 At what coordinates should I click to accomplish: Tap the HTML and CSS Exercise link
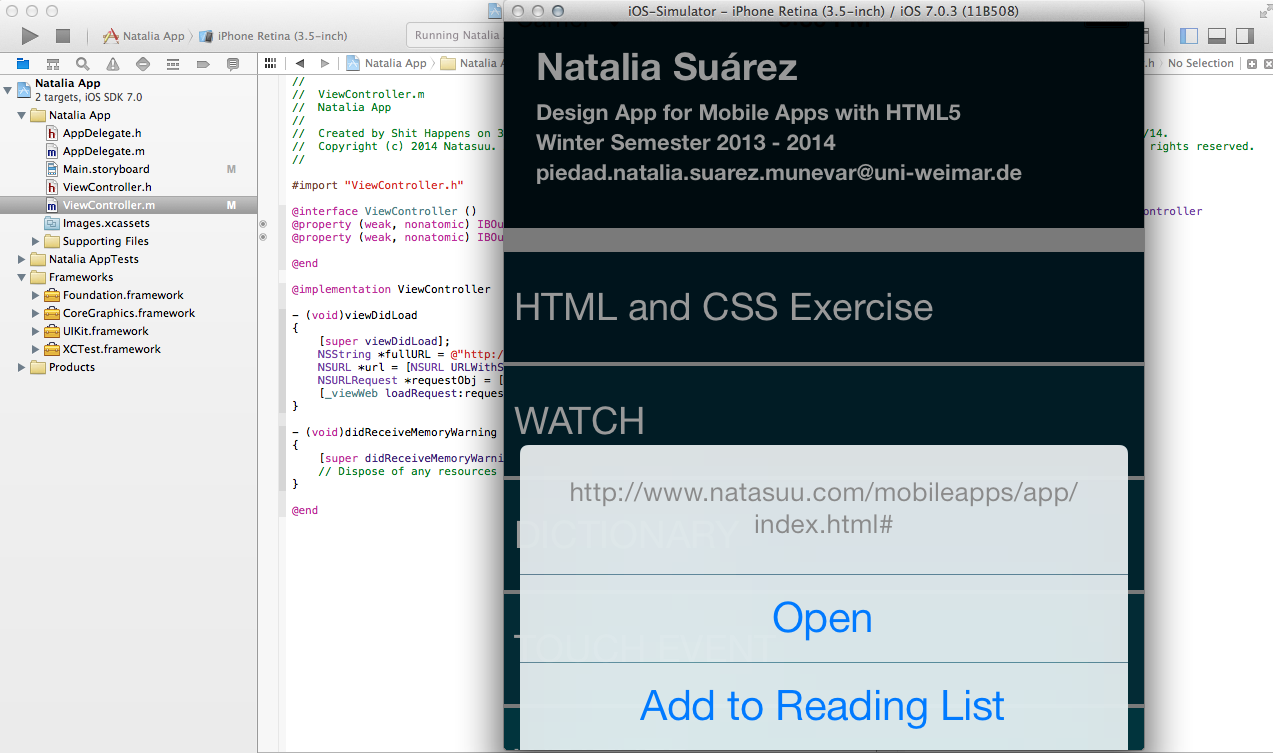pyautogui.click(x=723, y=307)
